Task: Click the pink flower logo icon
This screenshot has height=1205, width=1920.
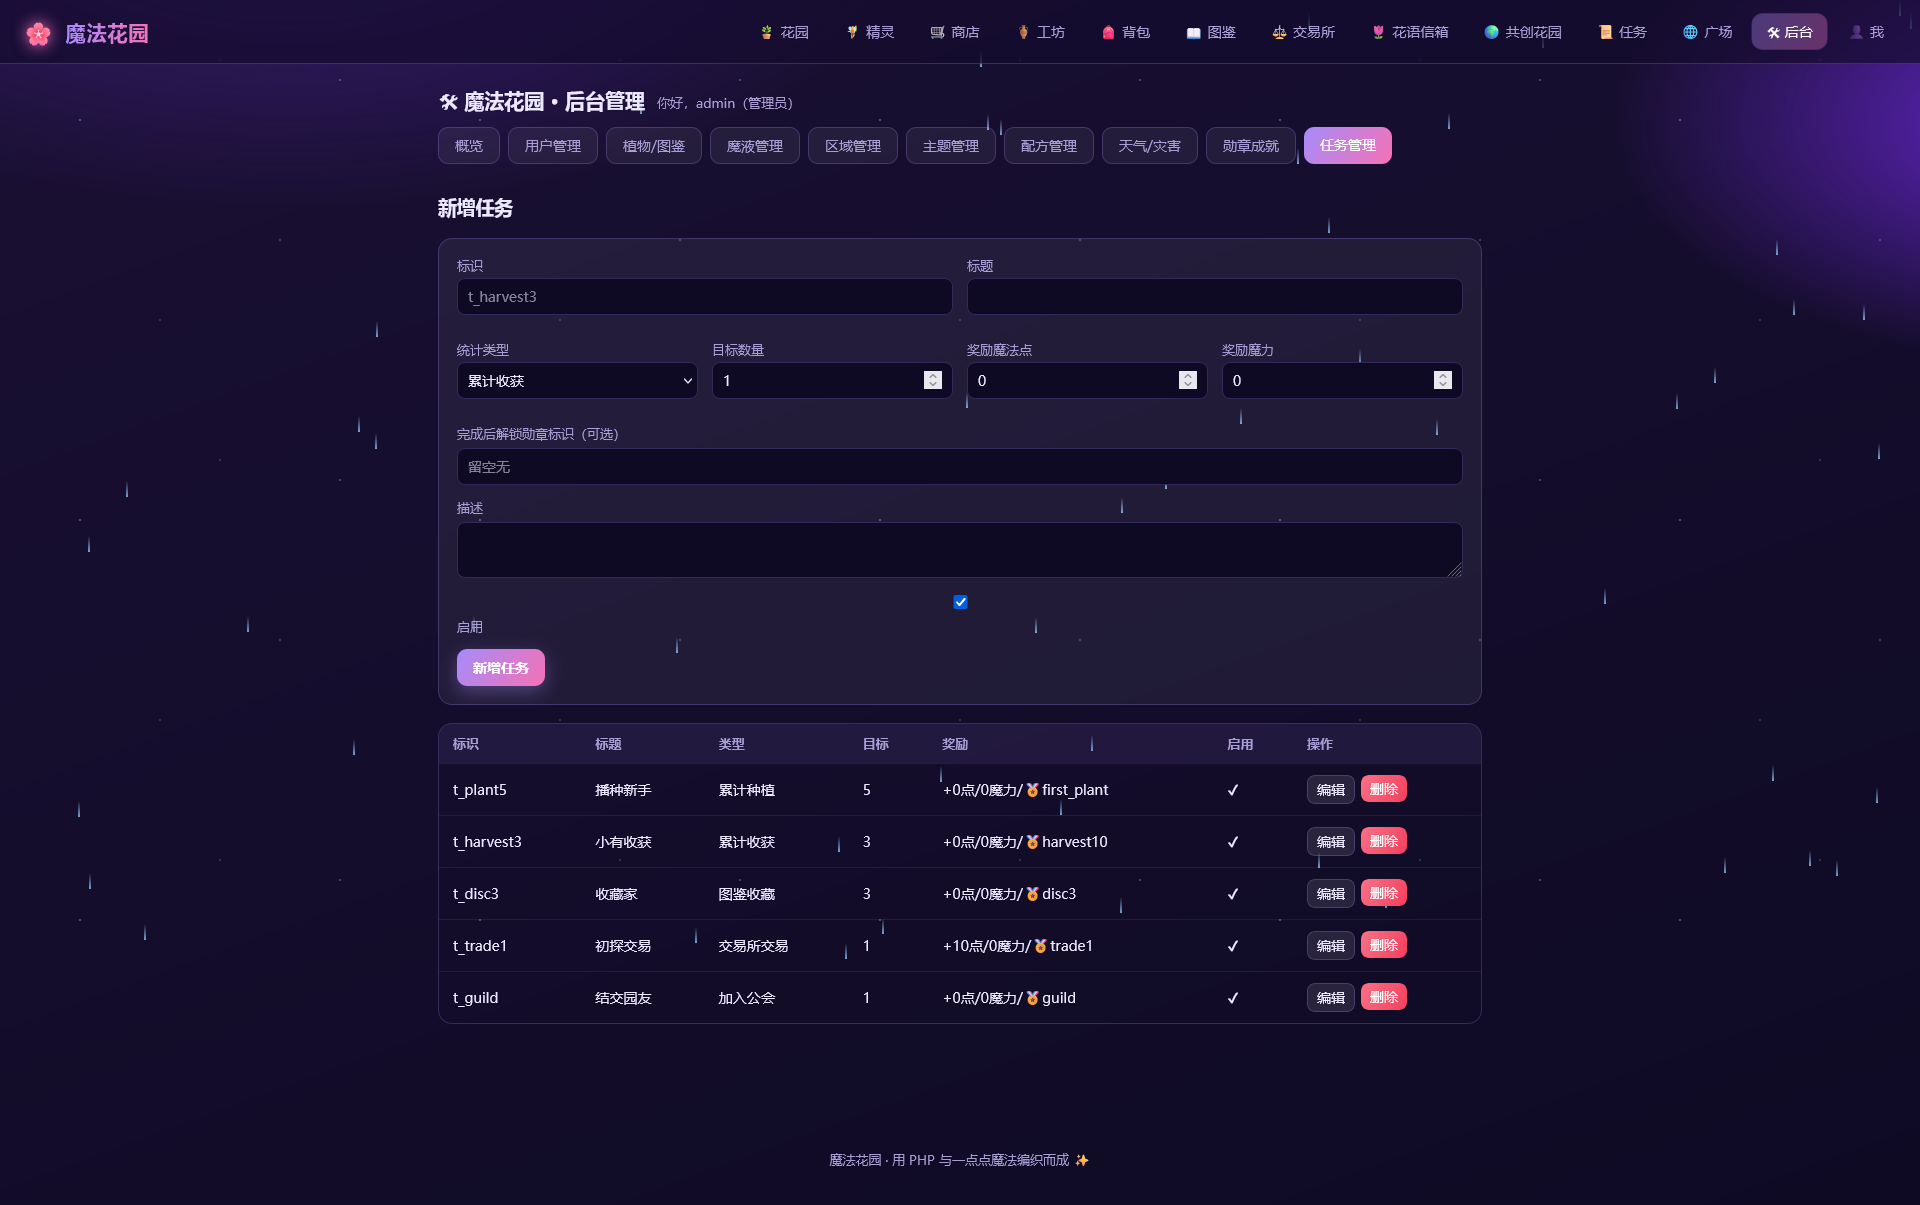Action: pos(39,34)
